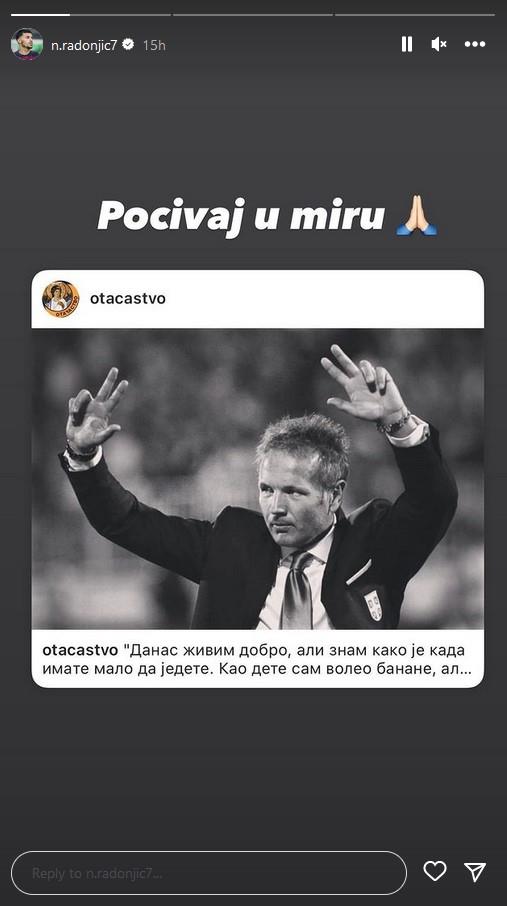This screenshot has width=507, height=906.
Task: Tap the otacastvo round profile avatar
Action: tap(61, 299)
